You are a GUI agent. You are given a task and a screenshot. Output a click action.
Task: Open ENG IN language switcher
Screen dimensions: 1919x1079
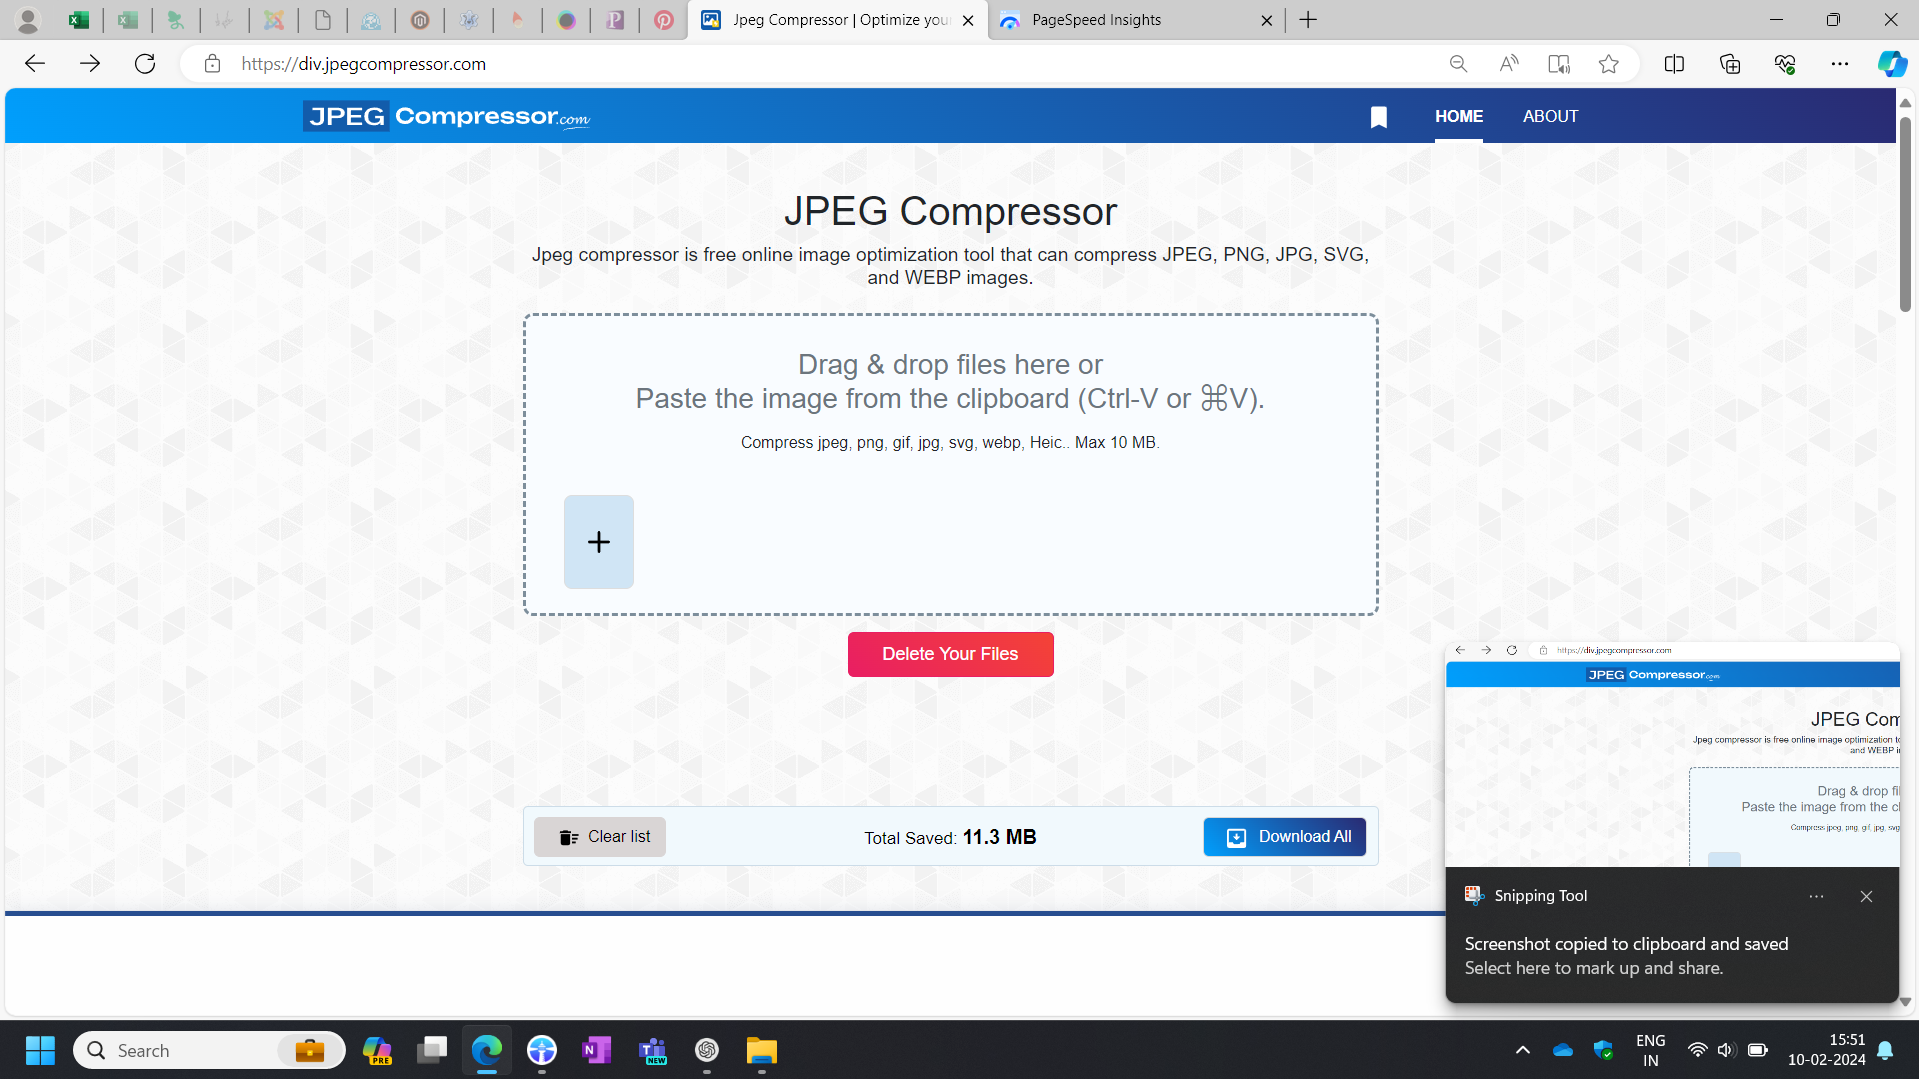(x=1651, y=1051)
